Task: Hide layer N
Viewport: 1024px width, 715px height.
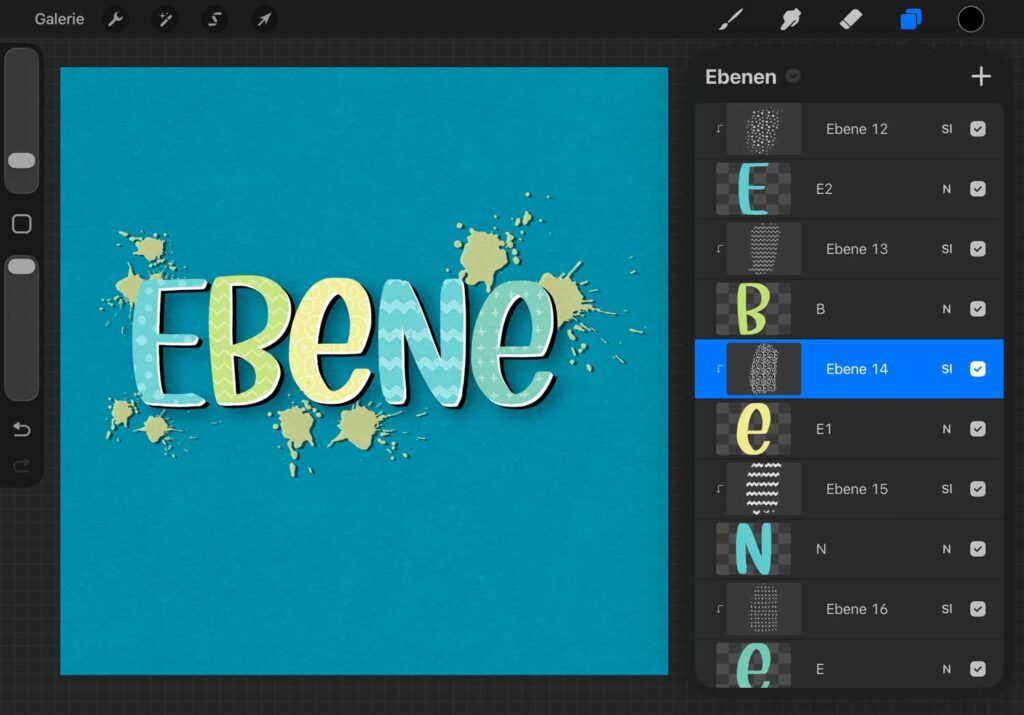Action: pyautogui.click(x=978, y=549)
